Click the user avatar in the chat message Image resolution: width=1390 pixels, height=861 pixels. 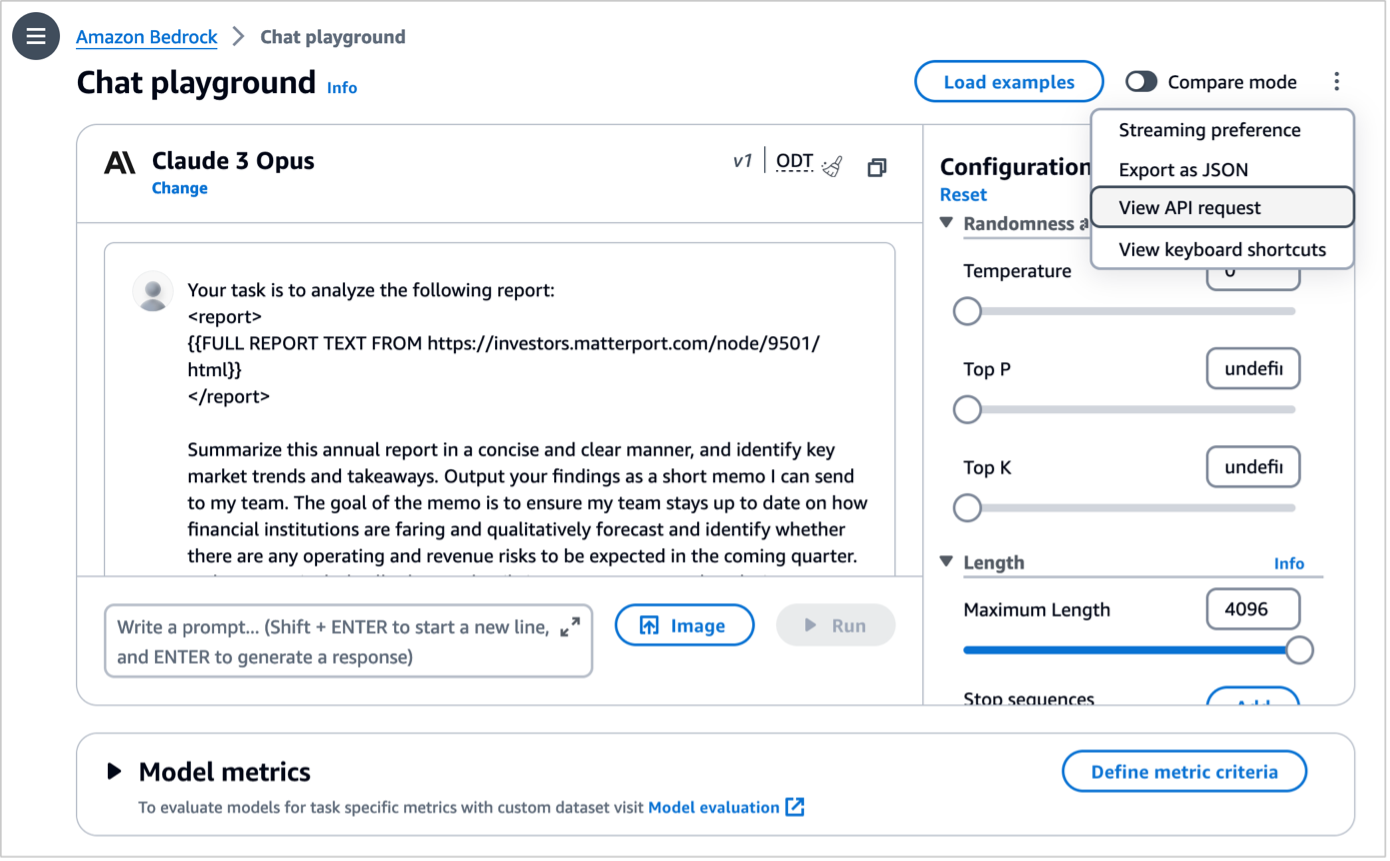click(x=153, y=292)
